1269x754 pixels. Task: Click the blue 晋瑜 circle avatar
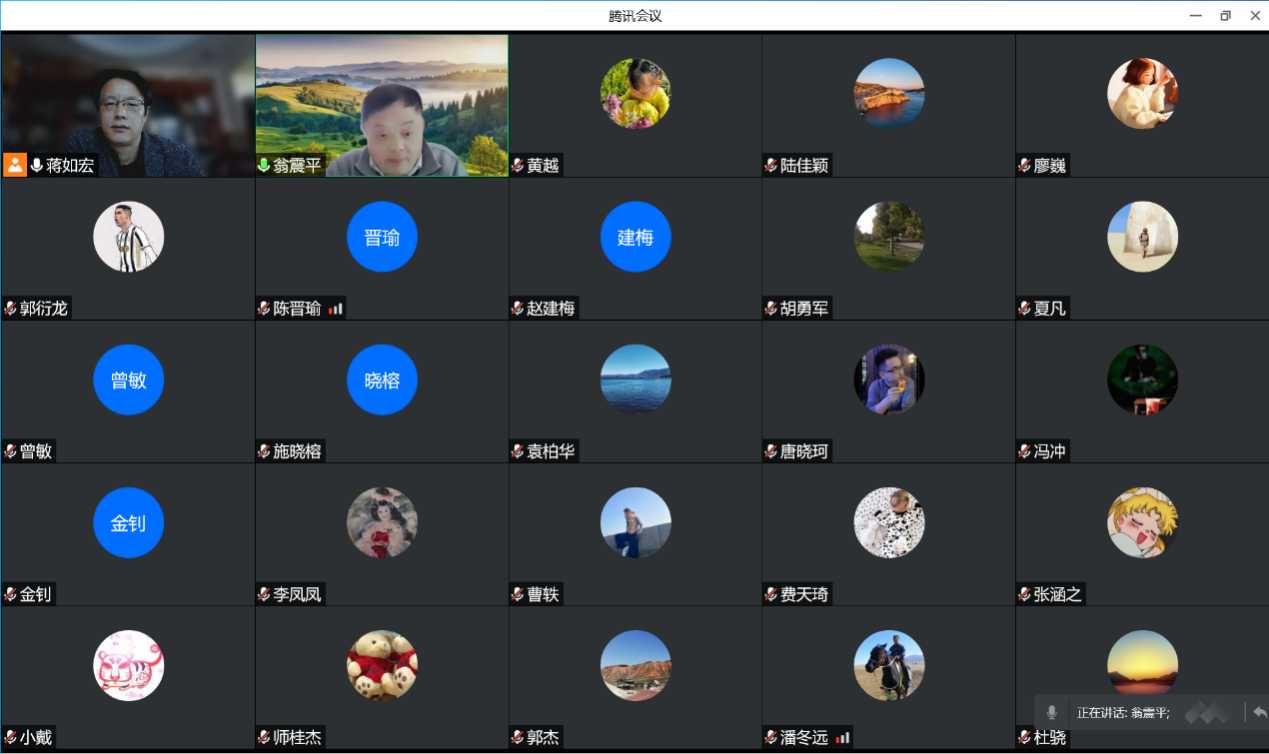click(382, 237)
